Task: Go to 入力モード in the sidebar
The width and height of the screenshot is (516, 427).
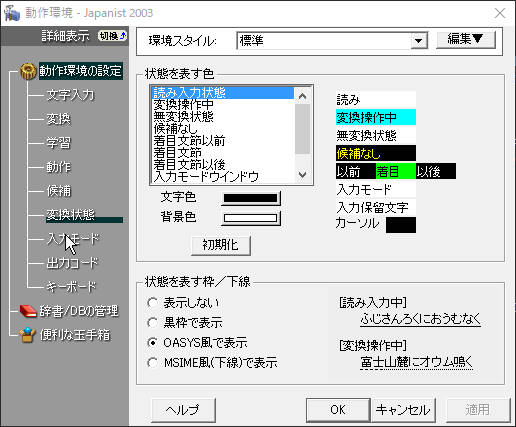Action: coord(73,239)
